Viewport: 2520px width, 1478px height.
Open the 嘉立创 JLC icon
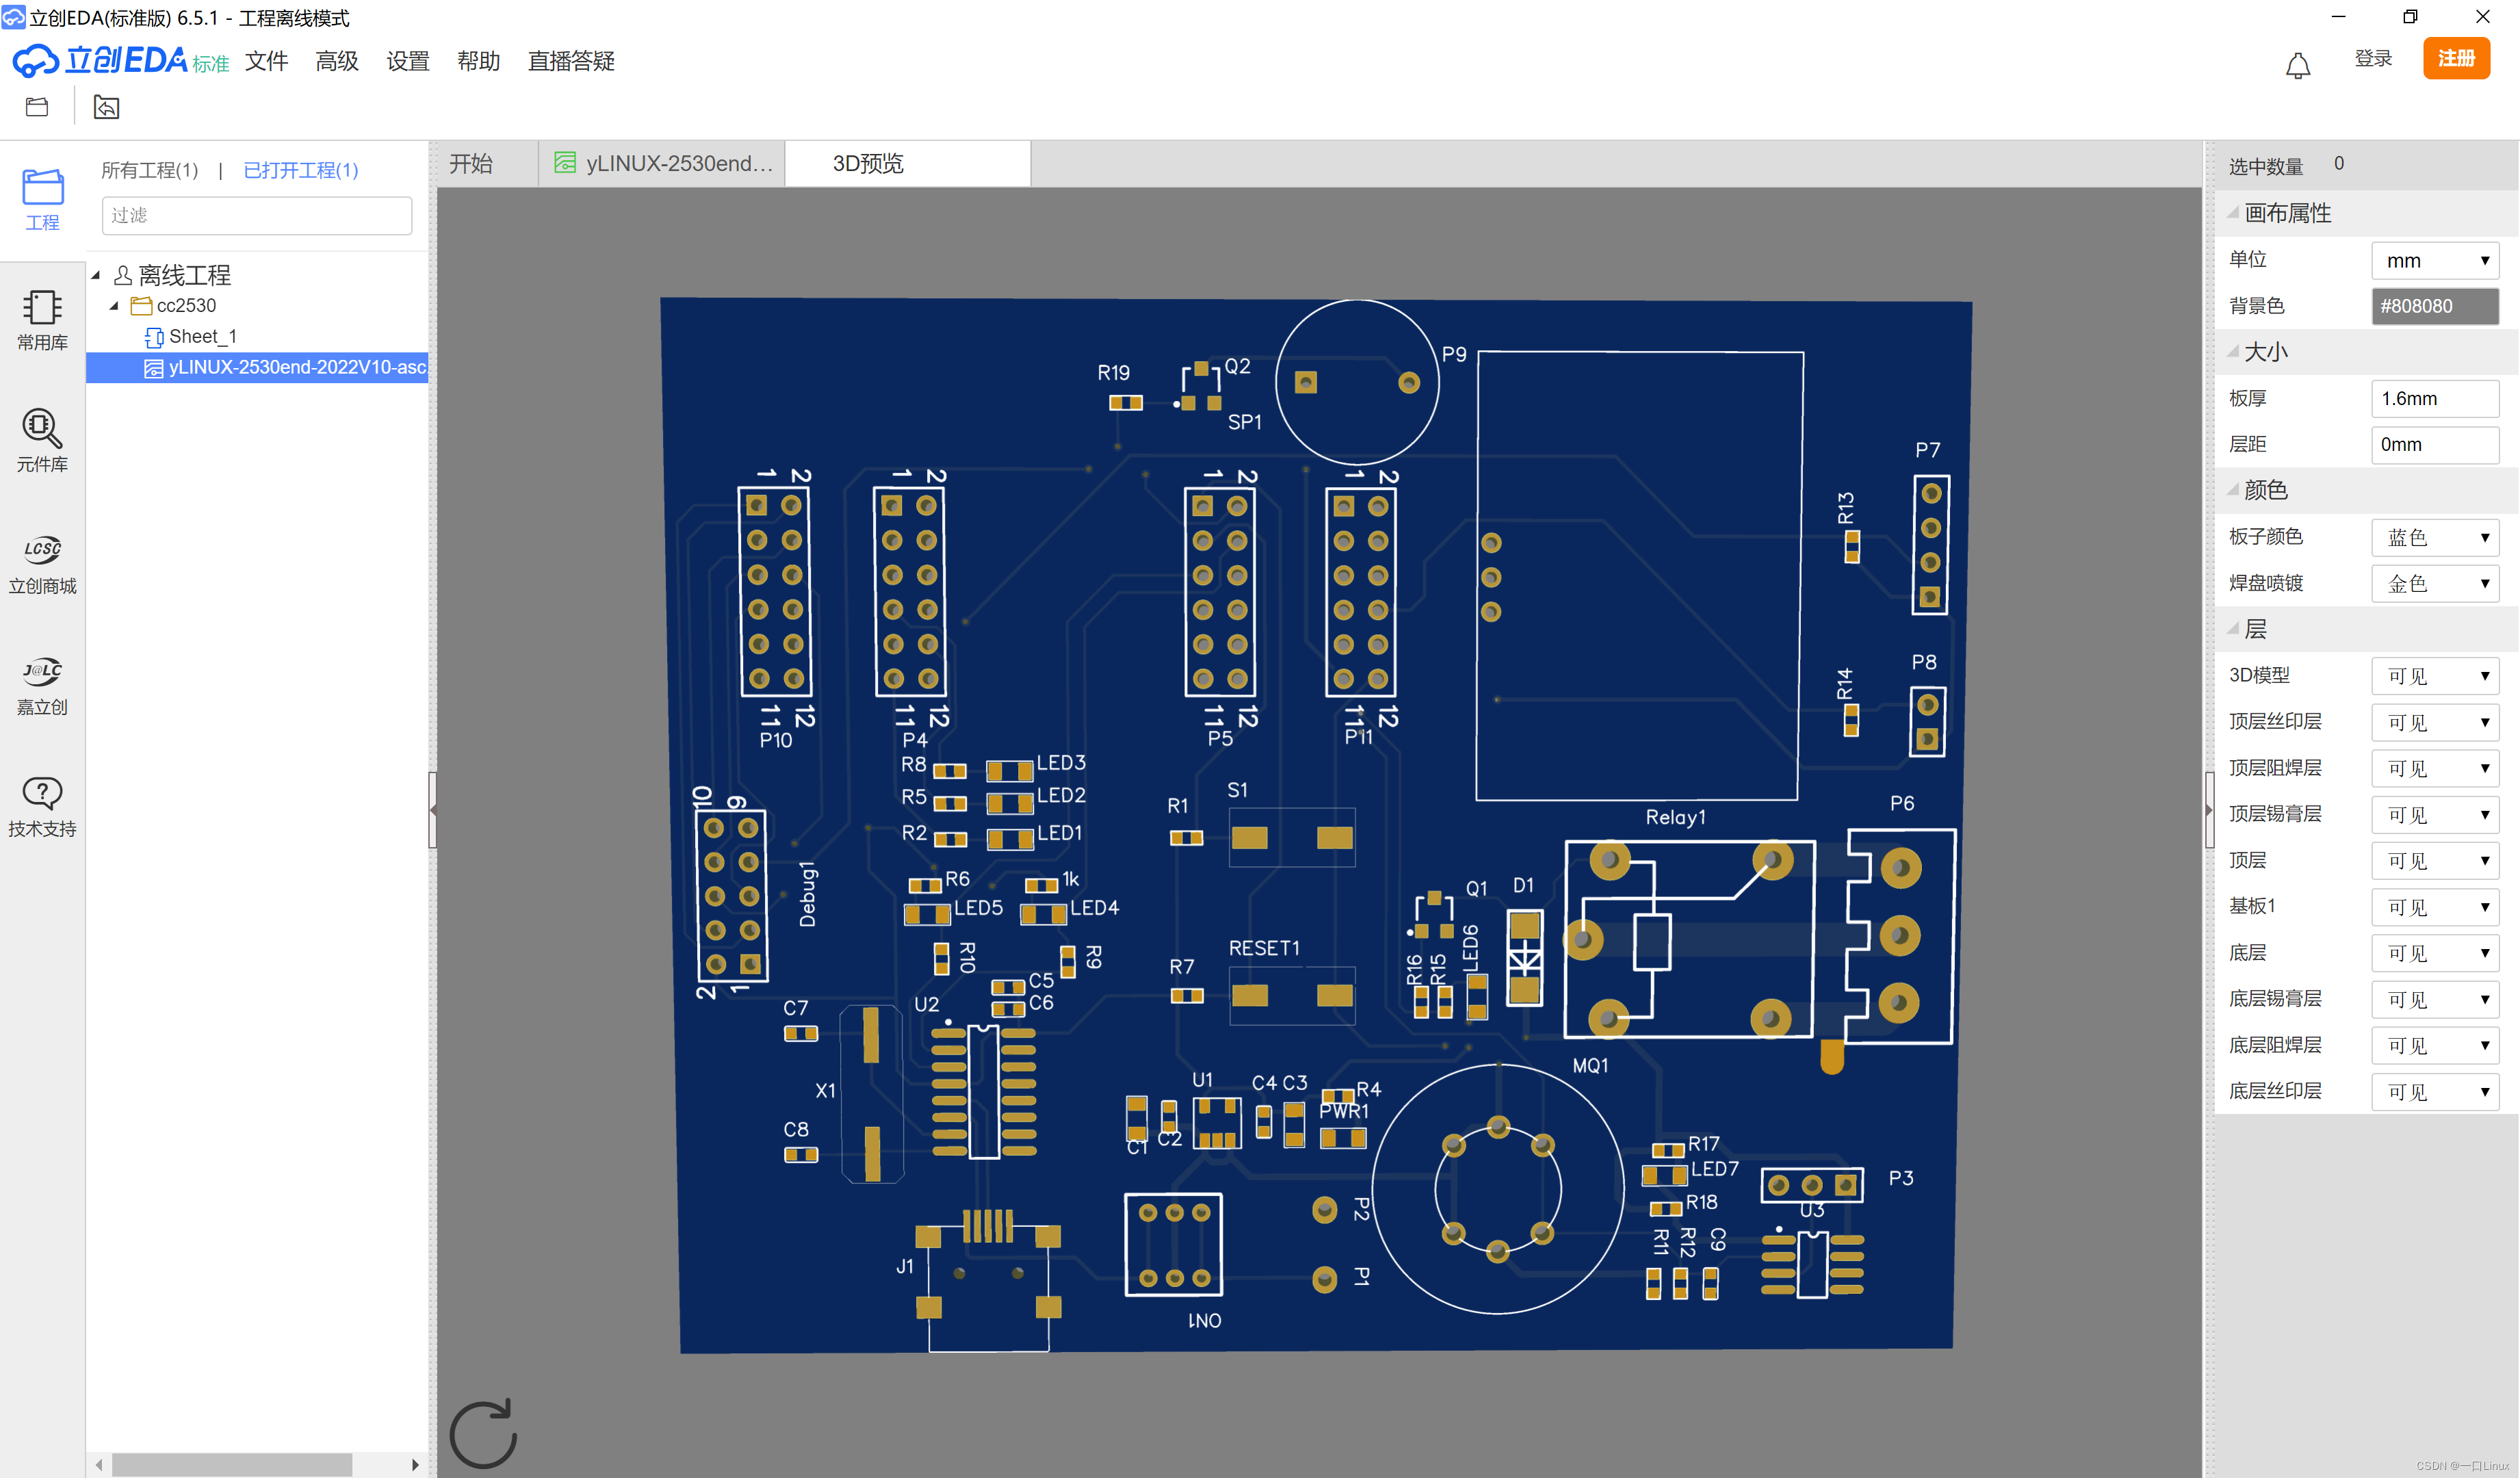coord(42,685)
